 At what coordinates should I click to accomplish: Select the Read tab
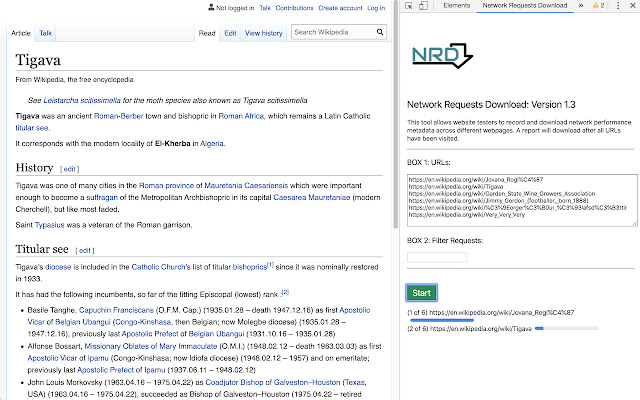pyautogui.click(x=207, y=33)
